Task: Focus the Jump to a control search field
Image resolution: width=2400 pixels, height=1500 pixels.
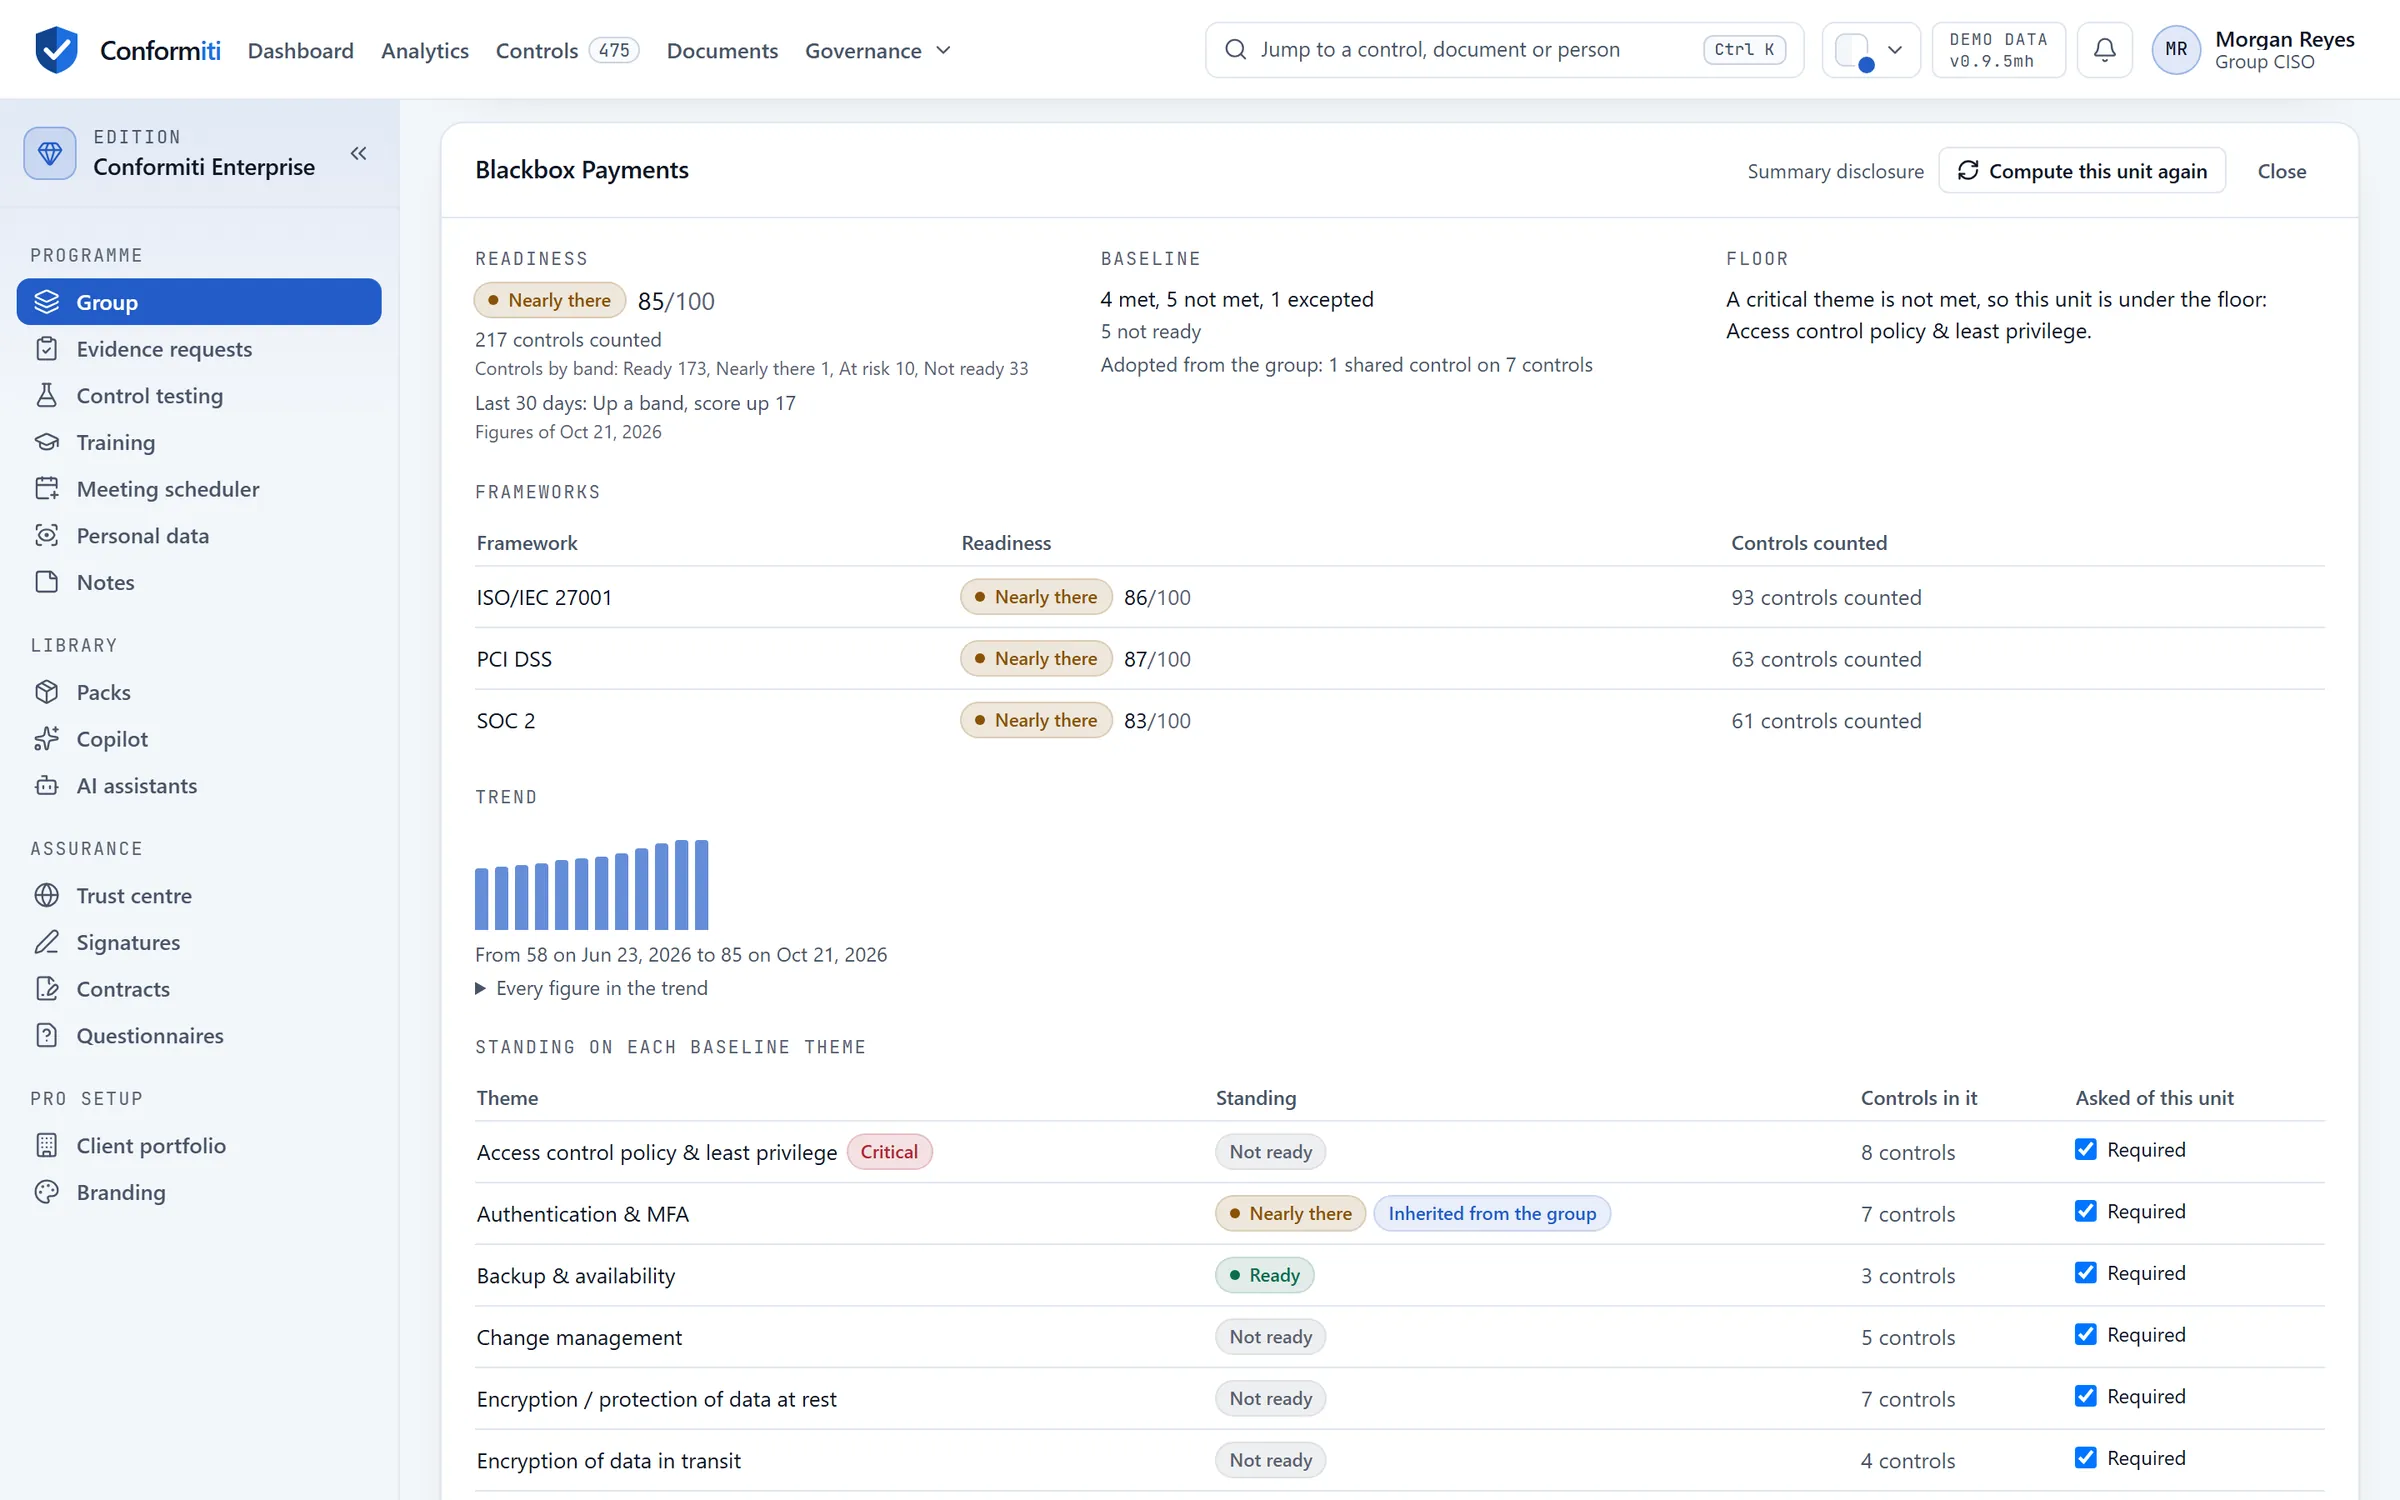Action: pyautogui.click(x=1504, y=49)
